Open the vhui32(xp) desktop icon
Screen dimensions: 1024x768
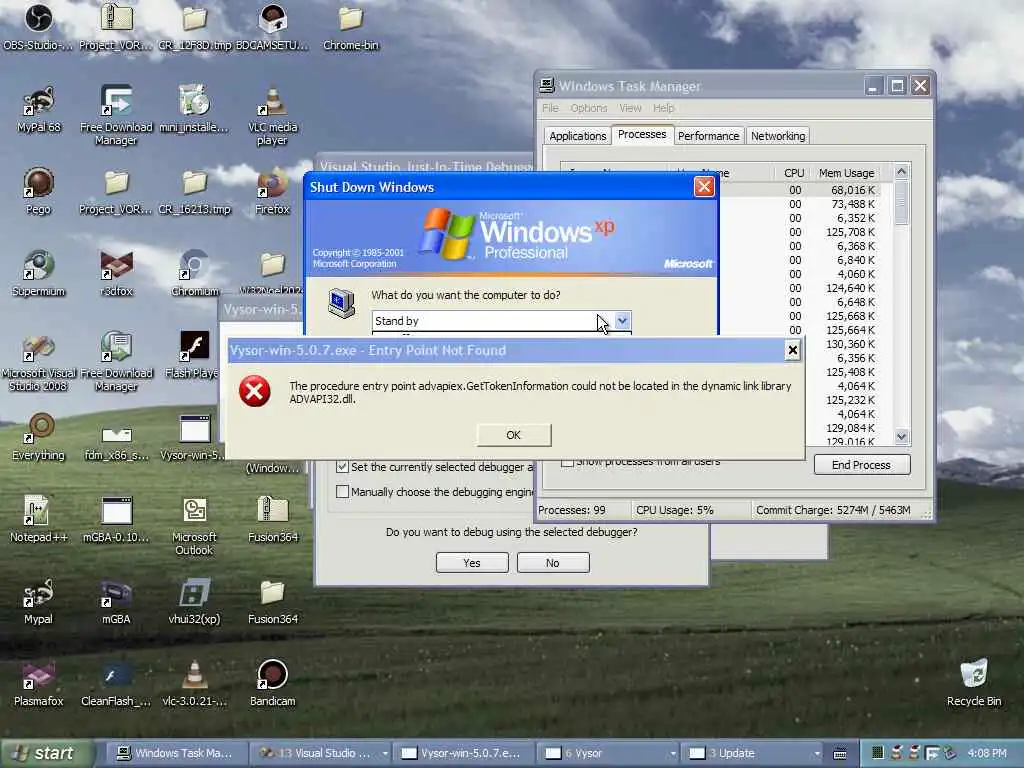[195, 601]
